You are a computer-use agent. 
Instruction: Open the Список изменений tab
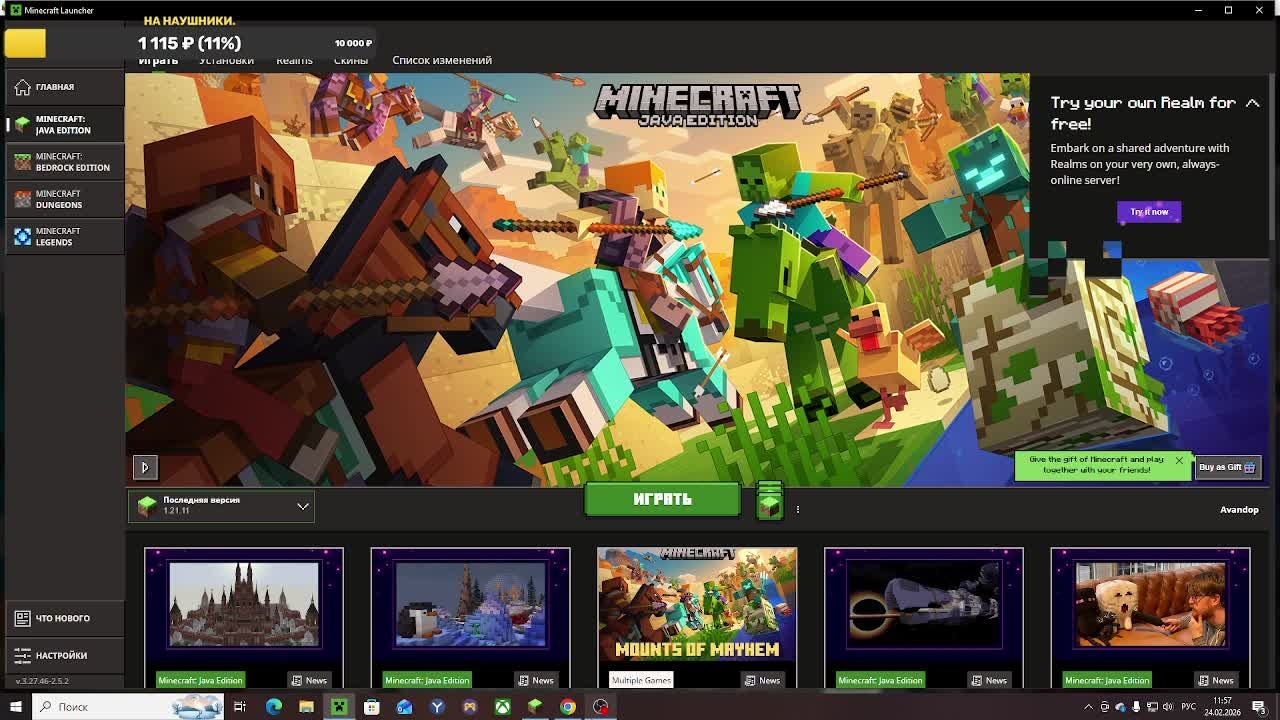tap(442, 60)
